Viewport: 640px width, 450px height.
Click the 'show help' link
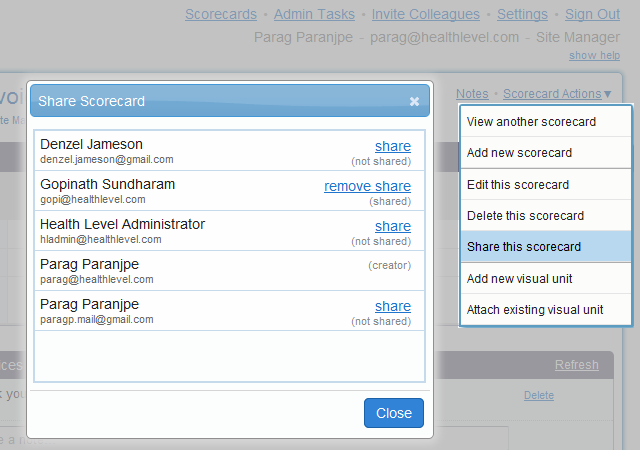pos(594,55)
